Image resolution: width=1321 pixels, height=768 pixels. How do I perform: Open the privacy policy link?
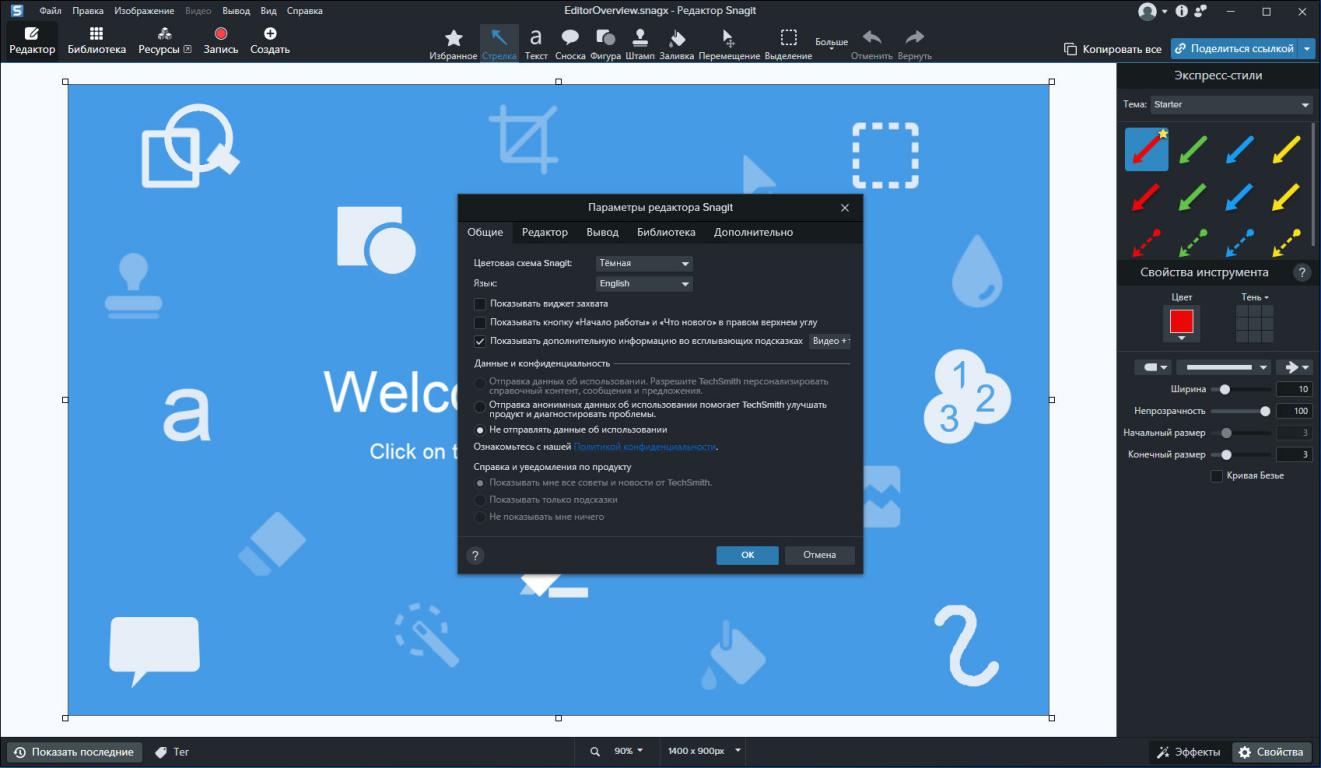coord(645,447)
